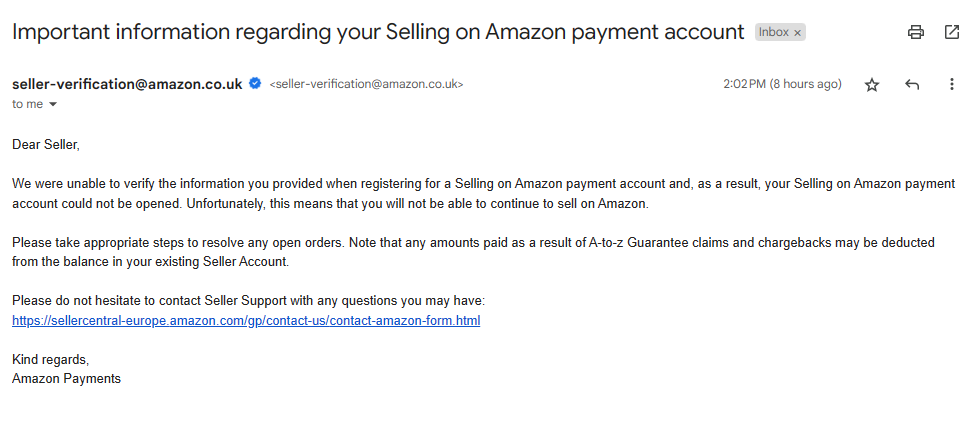Remove the Inbox label with its x
Screen dimensions: 972x431
(798, 33)
